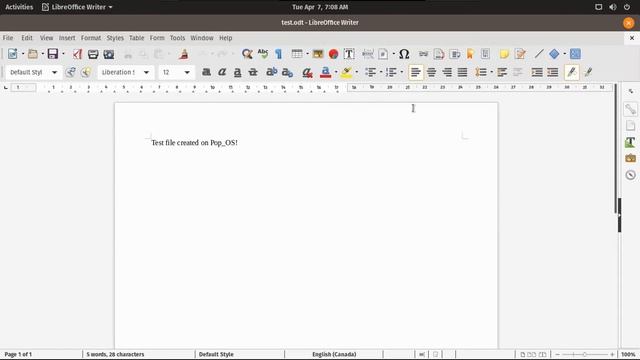The height and width of the screenshot is (360, 640).
Task: Adjust the zoom slider in status bar
Action: coord(584,354)
